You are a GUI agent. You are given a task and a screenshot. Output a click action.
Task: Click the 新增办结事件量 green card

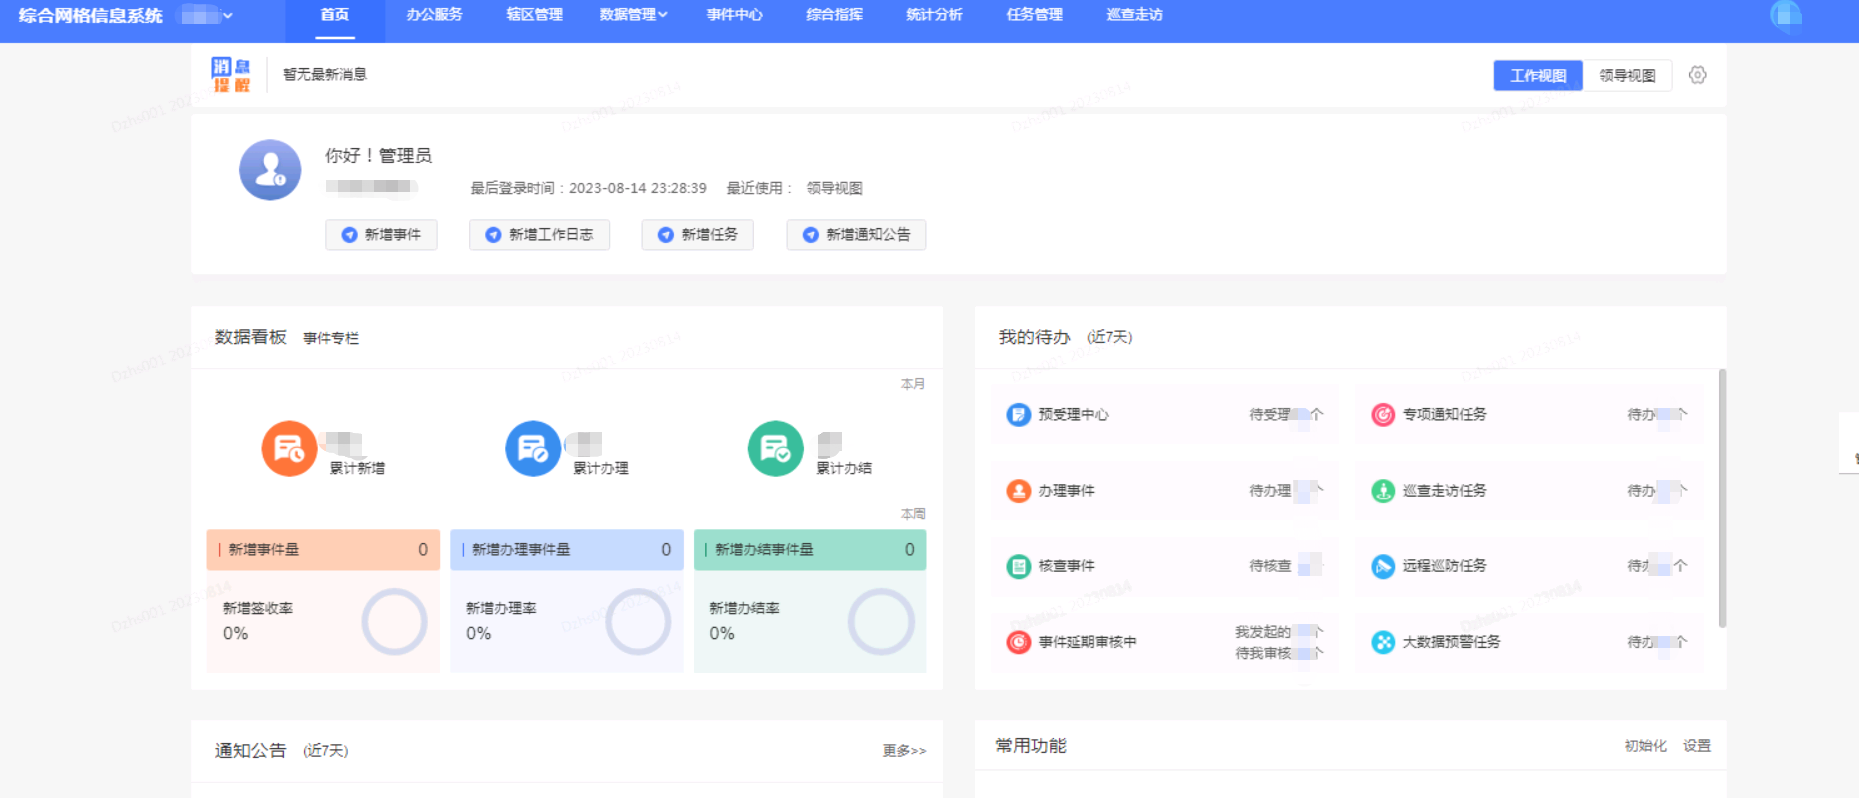click(x=810, y=550)
